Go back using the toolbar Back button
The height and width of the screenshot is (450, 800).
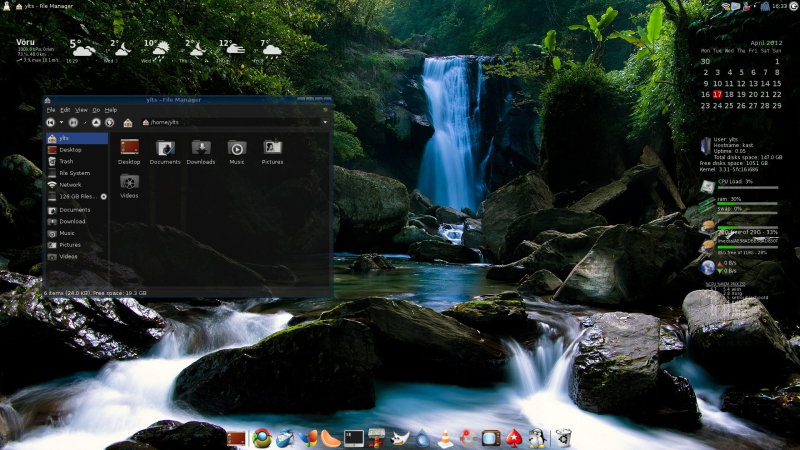point(50,122)
